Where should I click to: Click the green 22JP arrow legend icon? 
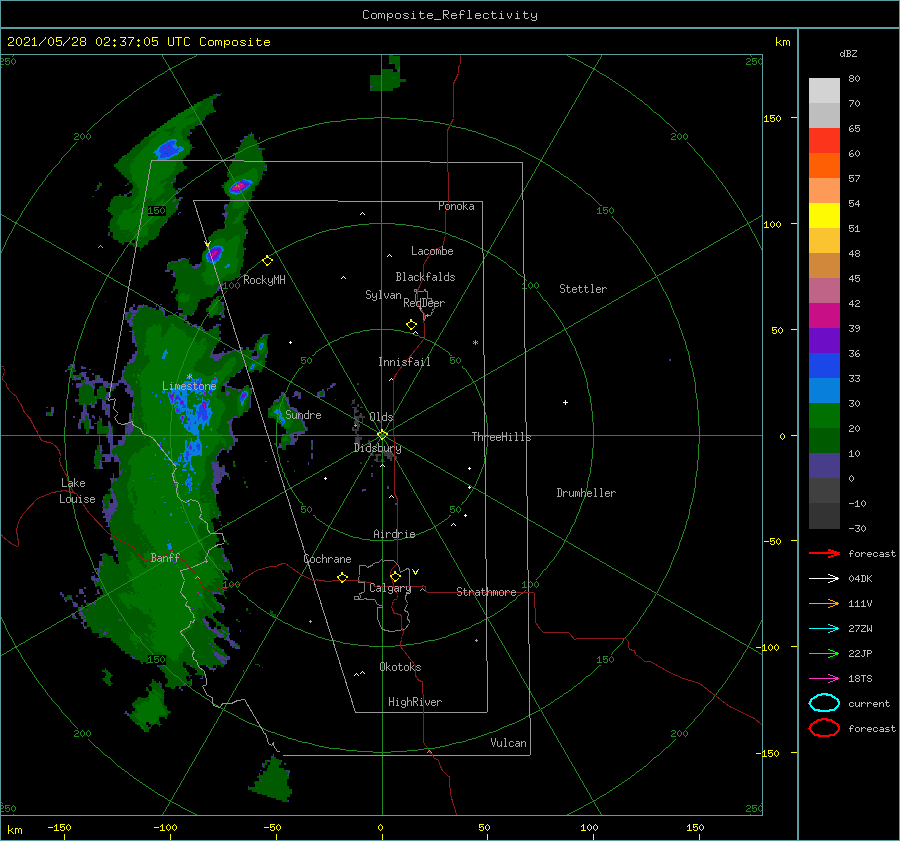tap(824, 653)
